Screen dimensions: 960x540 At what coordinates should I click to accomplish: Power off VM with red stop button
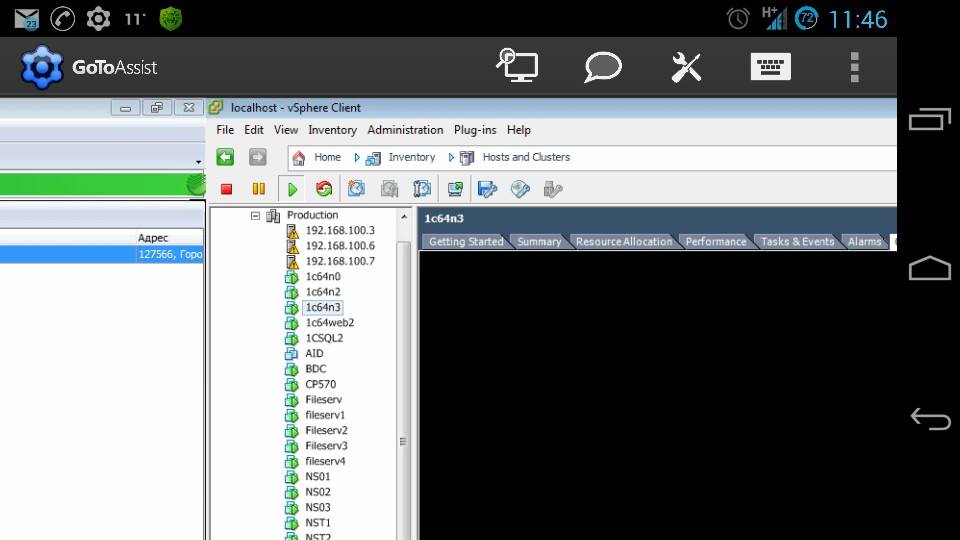pos(227,189)
